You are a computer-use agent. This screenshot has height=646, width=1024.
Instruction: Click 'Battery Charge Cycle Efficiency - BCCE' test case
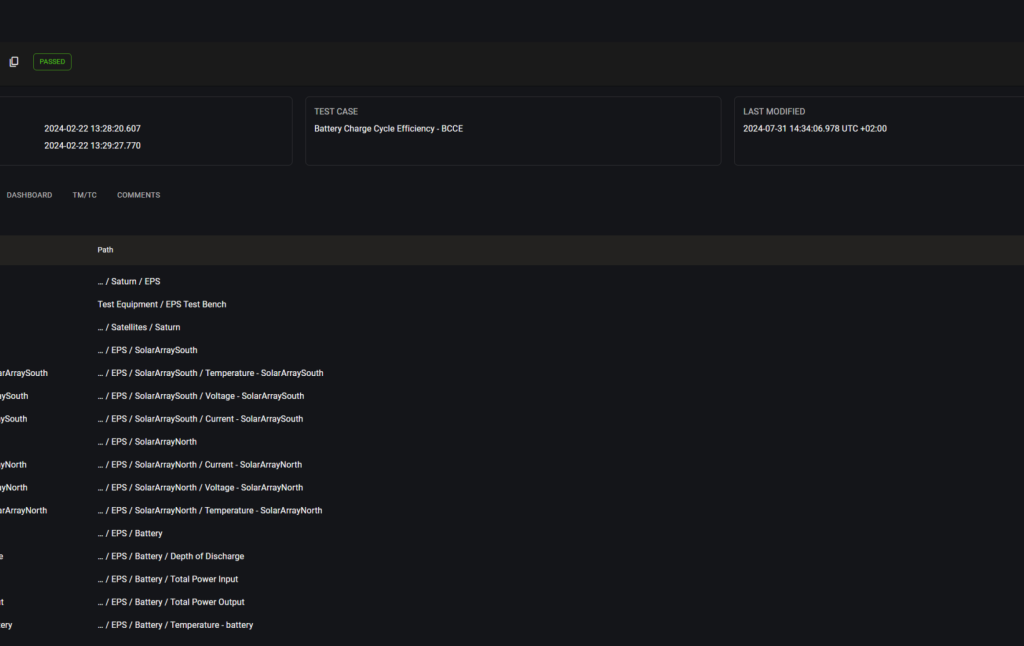[389, 129]
